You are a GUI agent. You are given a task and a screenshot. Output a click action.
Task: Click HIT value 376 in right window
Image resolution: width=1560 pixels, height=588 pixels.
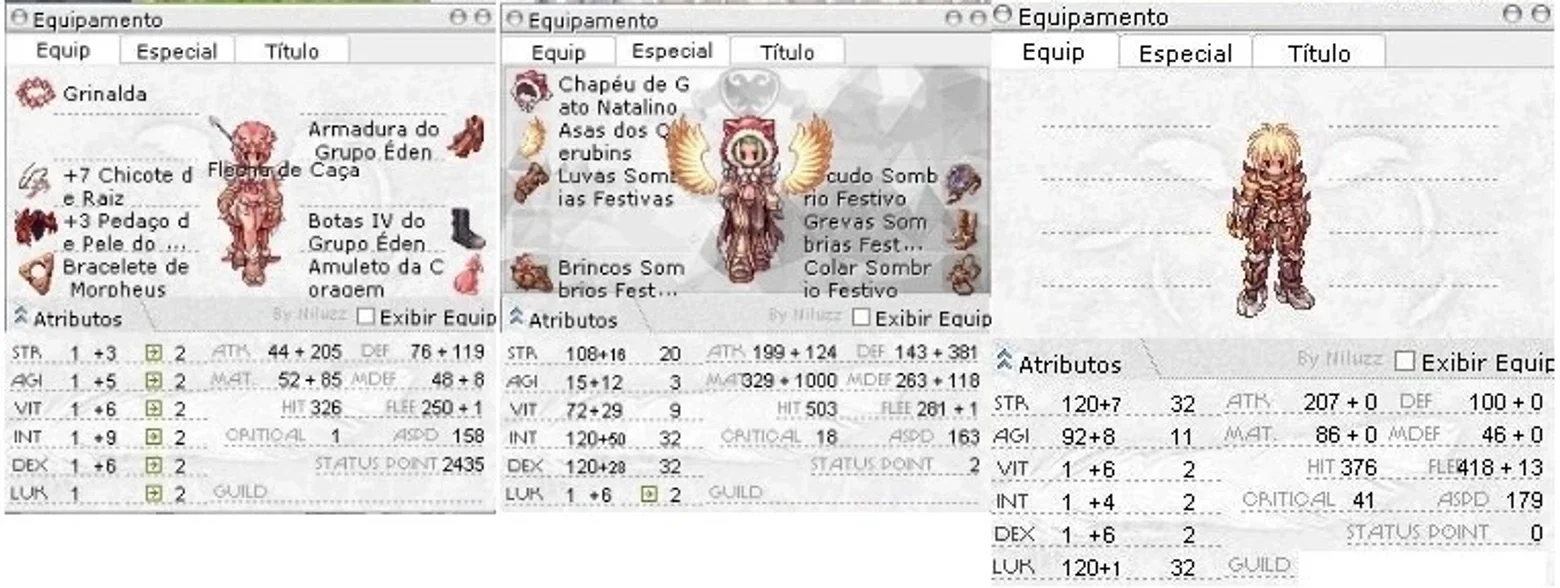[x=1358, y=468]
